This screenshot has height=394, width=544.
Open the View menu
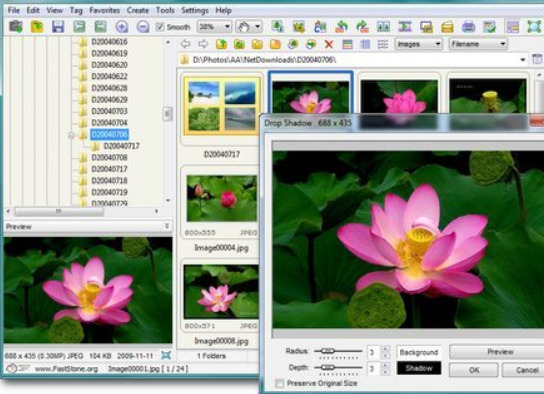(x=54, y=10)
